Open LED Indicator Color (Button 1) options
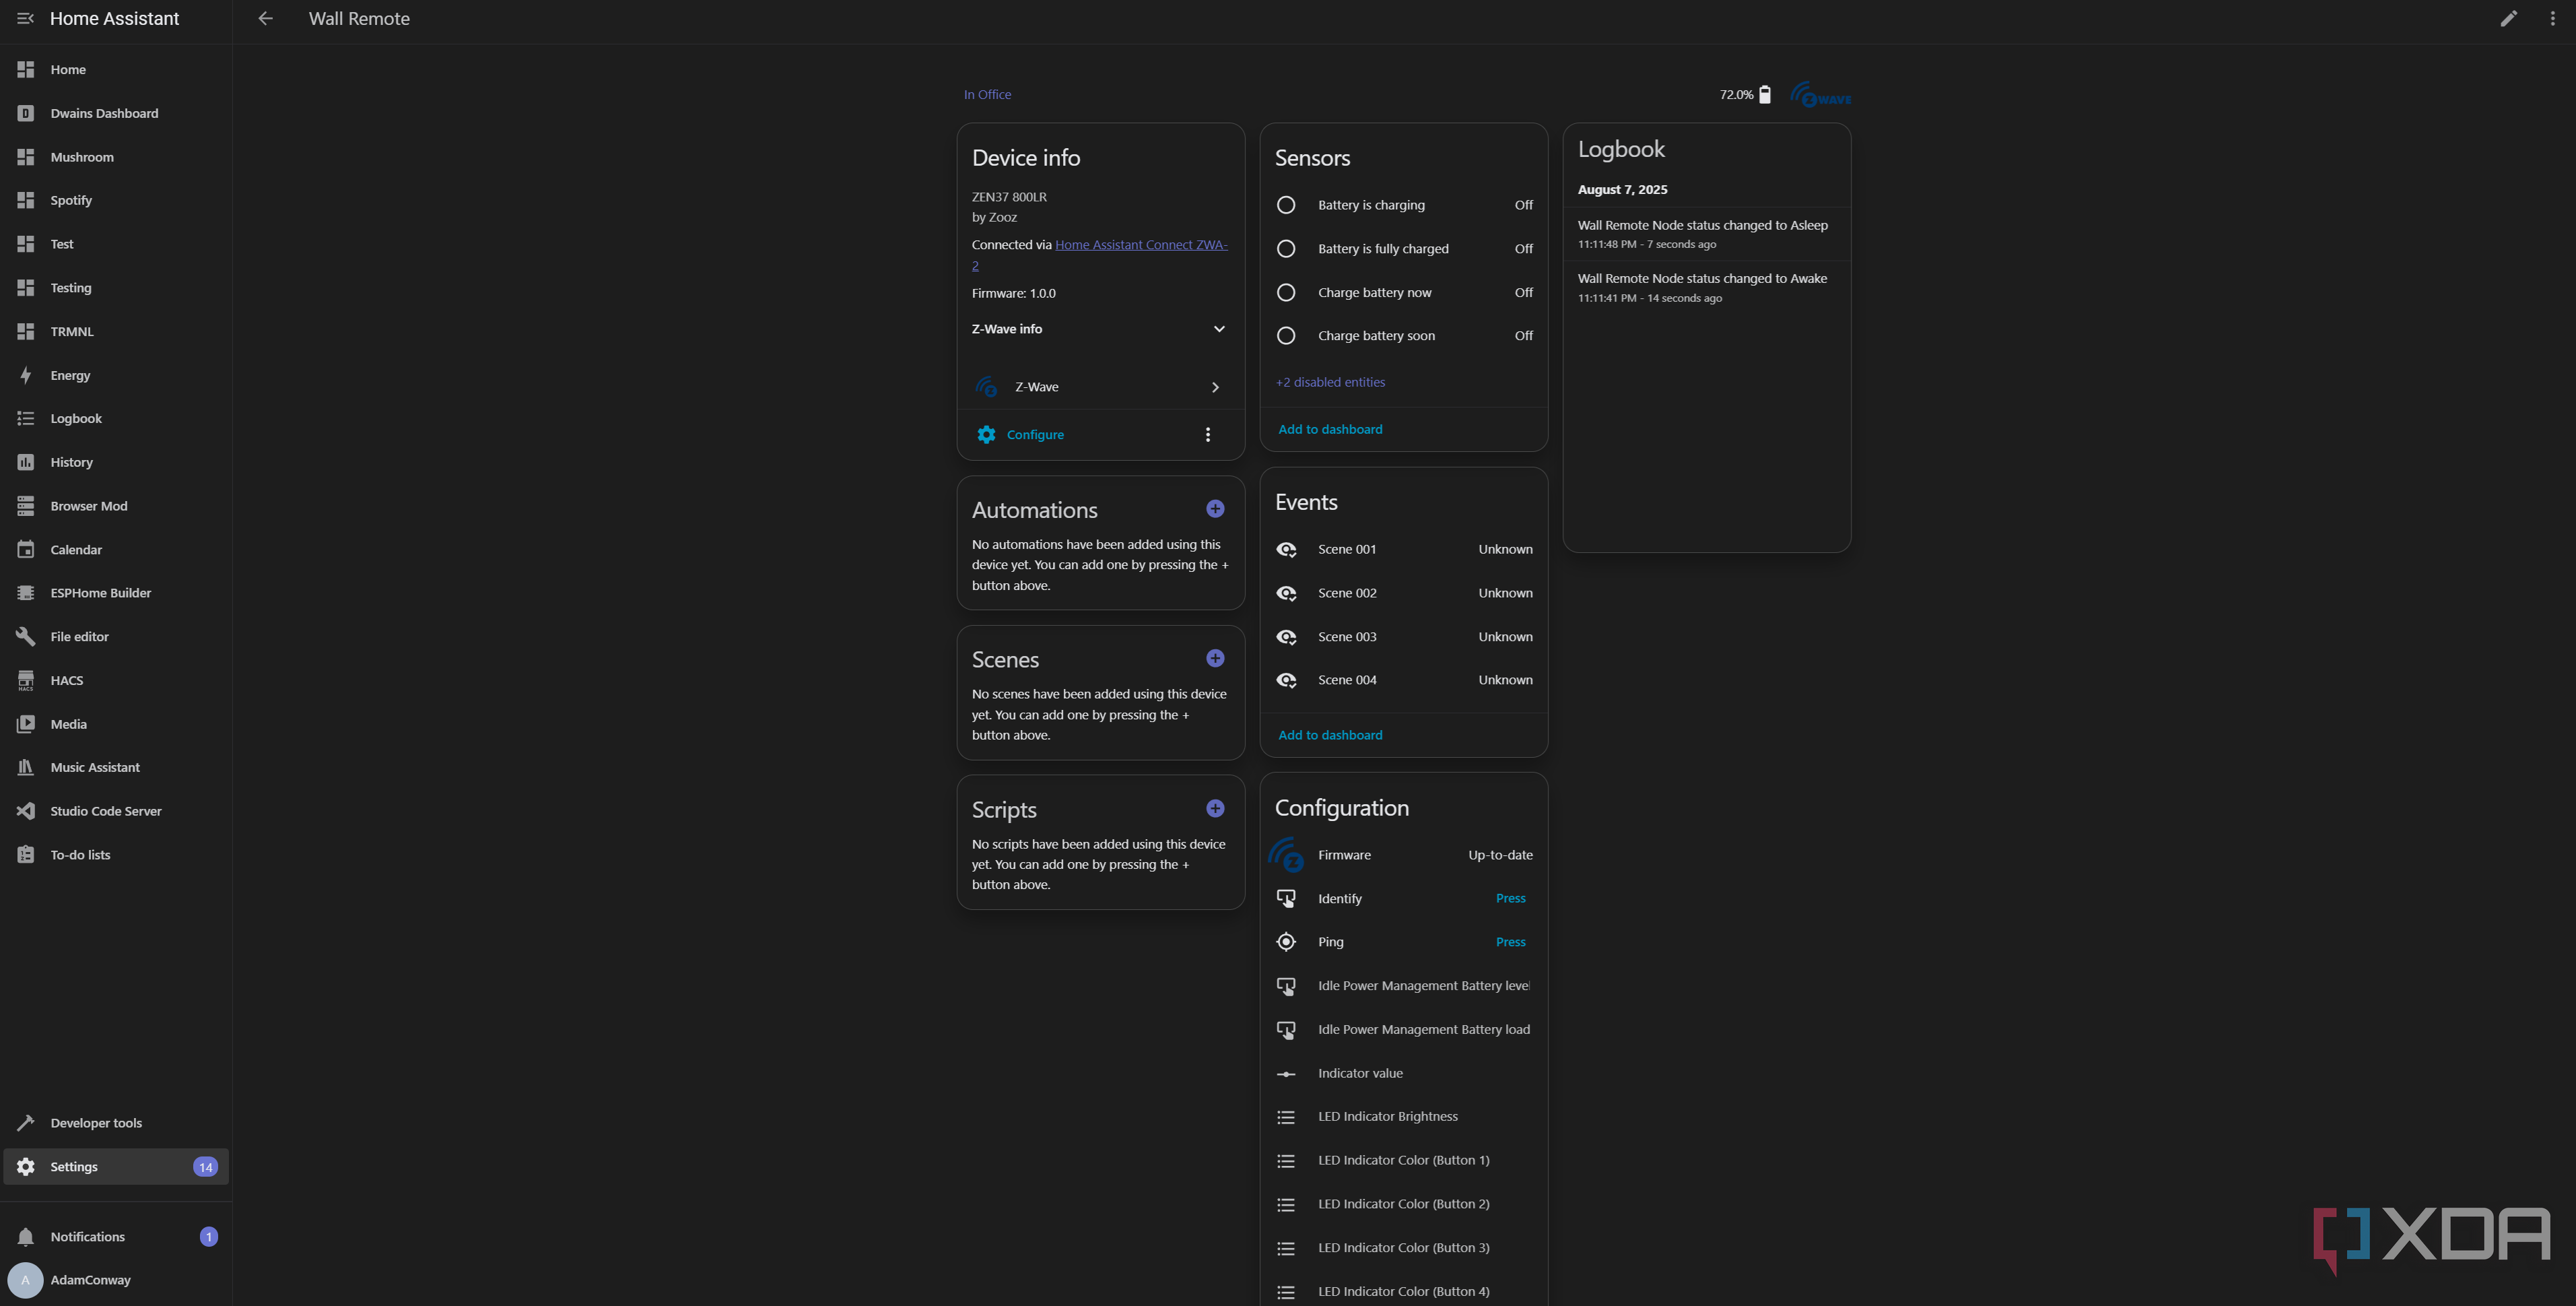Viewport: 2576px width, 1306px height. point(1404,1160)
